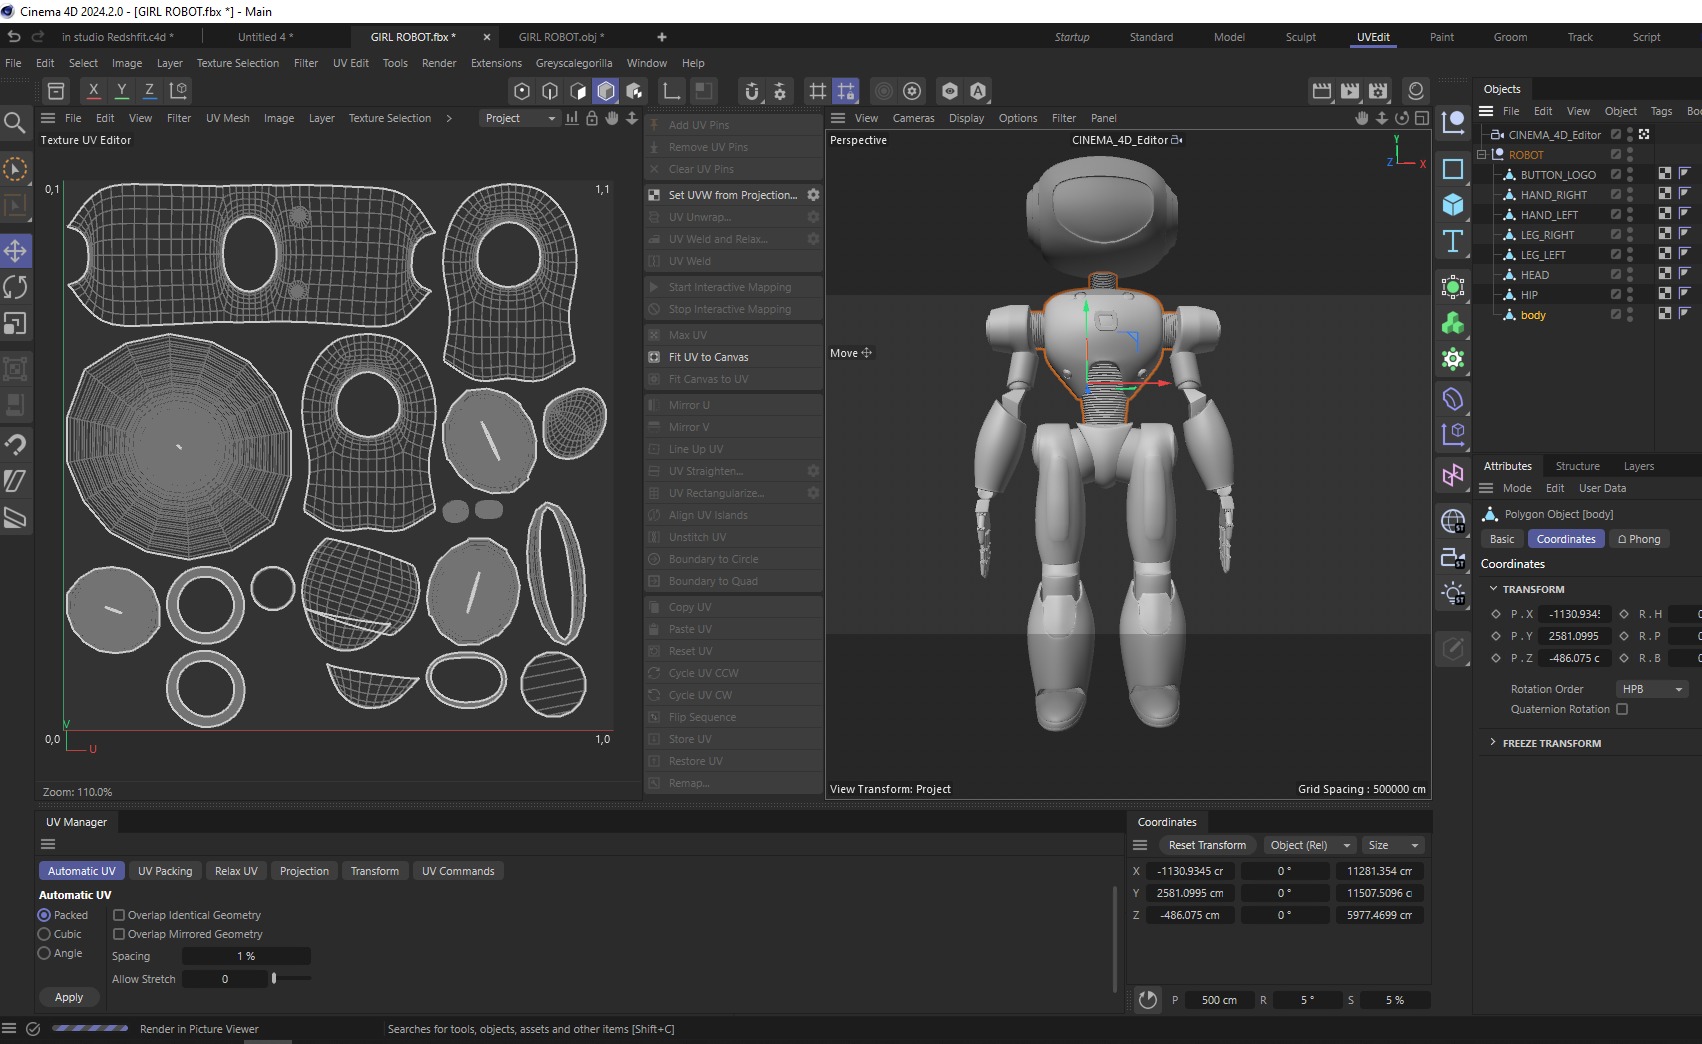This screenshot has height=1044, width=1702.
Task: Switch to Polygons mode icon
Action: click(x=578, y=91)
